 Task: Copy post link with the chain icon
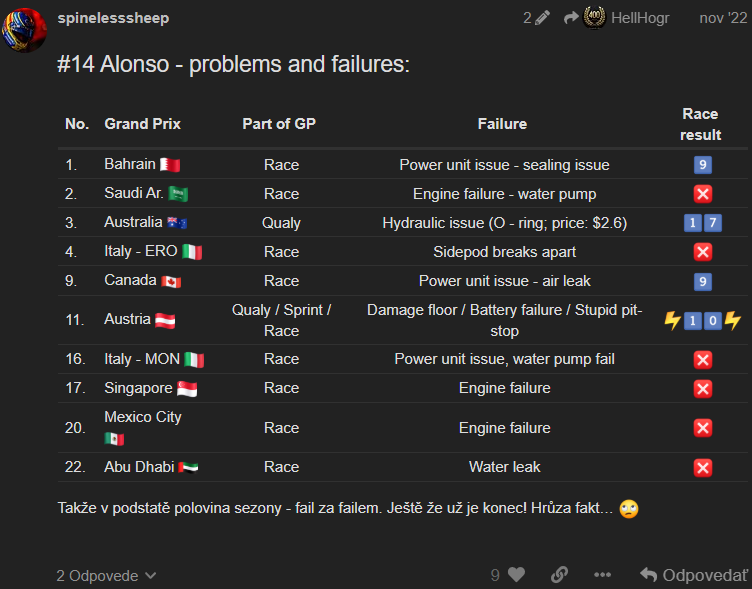pyautogui.click(x=559, y=574)
